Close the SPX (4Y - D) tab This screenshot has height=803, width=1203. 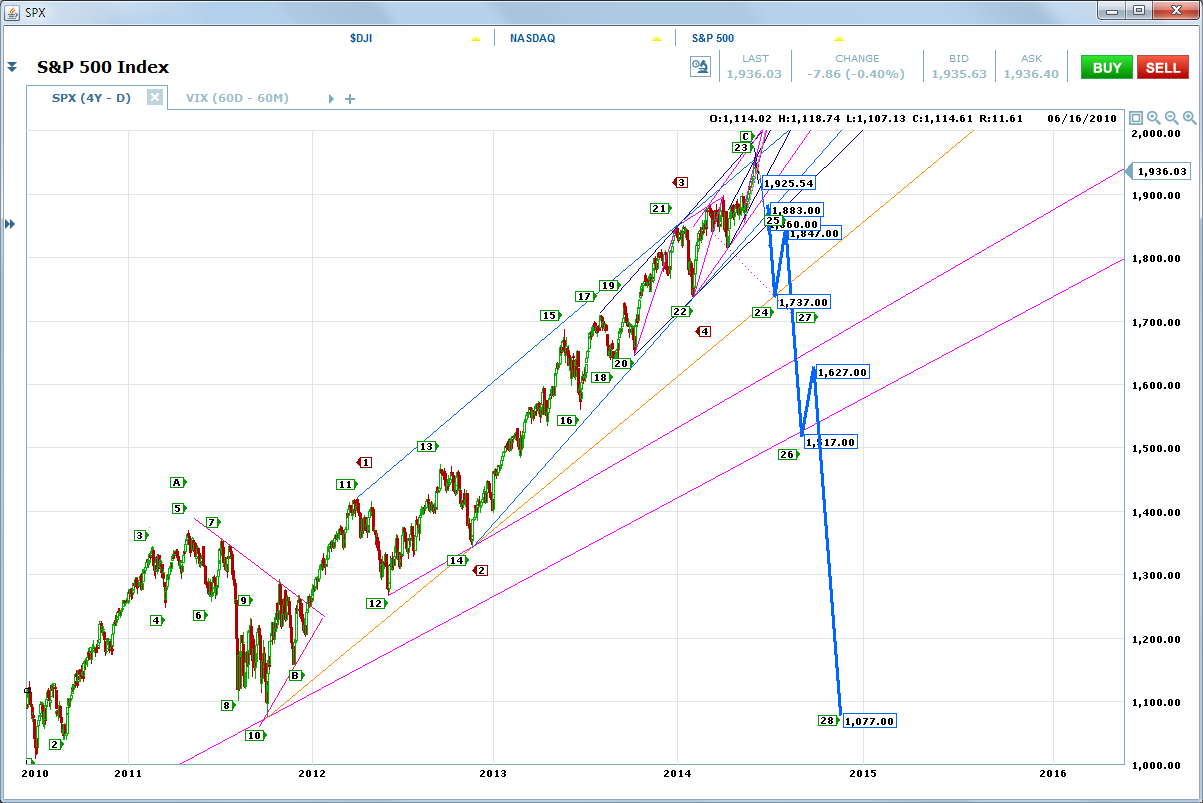coord(155,97)
